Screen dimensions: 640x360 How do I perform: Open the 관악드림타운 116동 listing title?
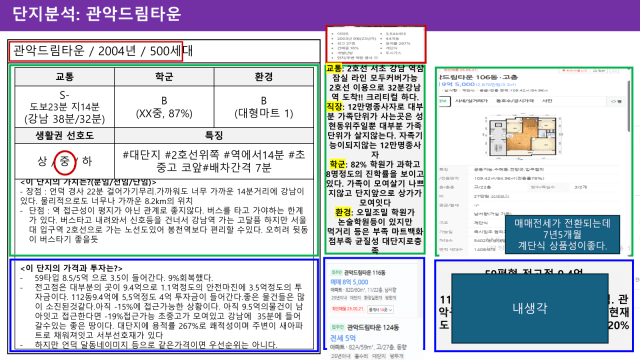point(364,272)
